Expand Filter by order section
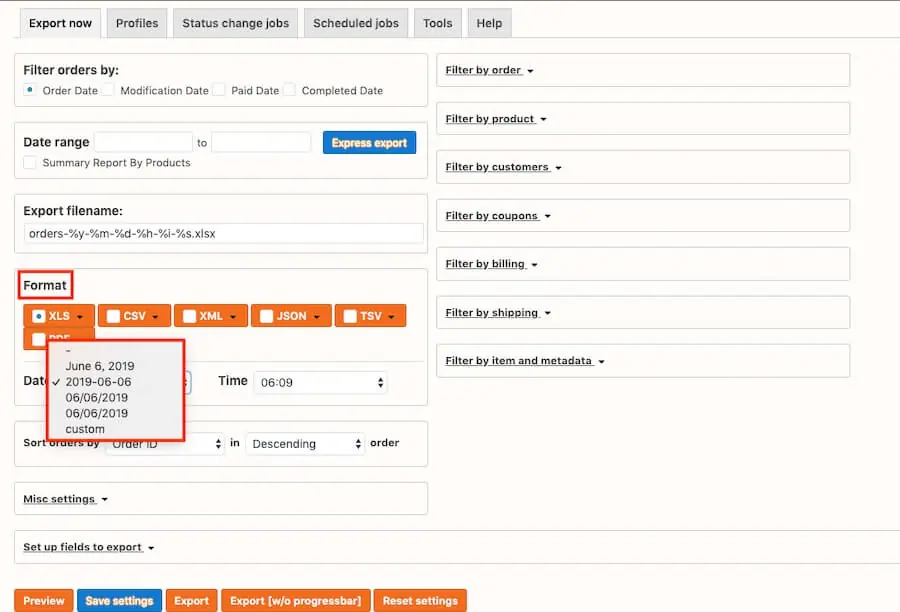 [x=489, y=70]
